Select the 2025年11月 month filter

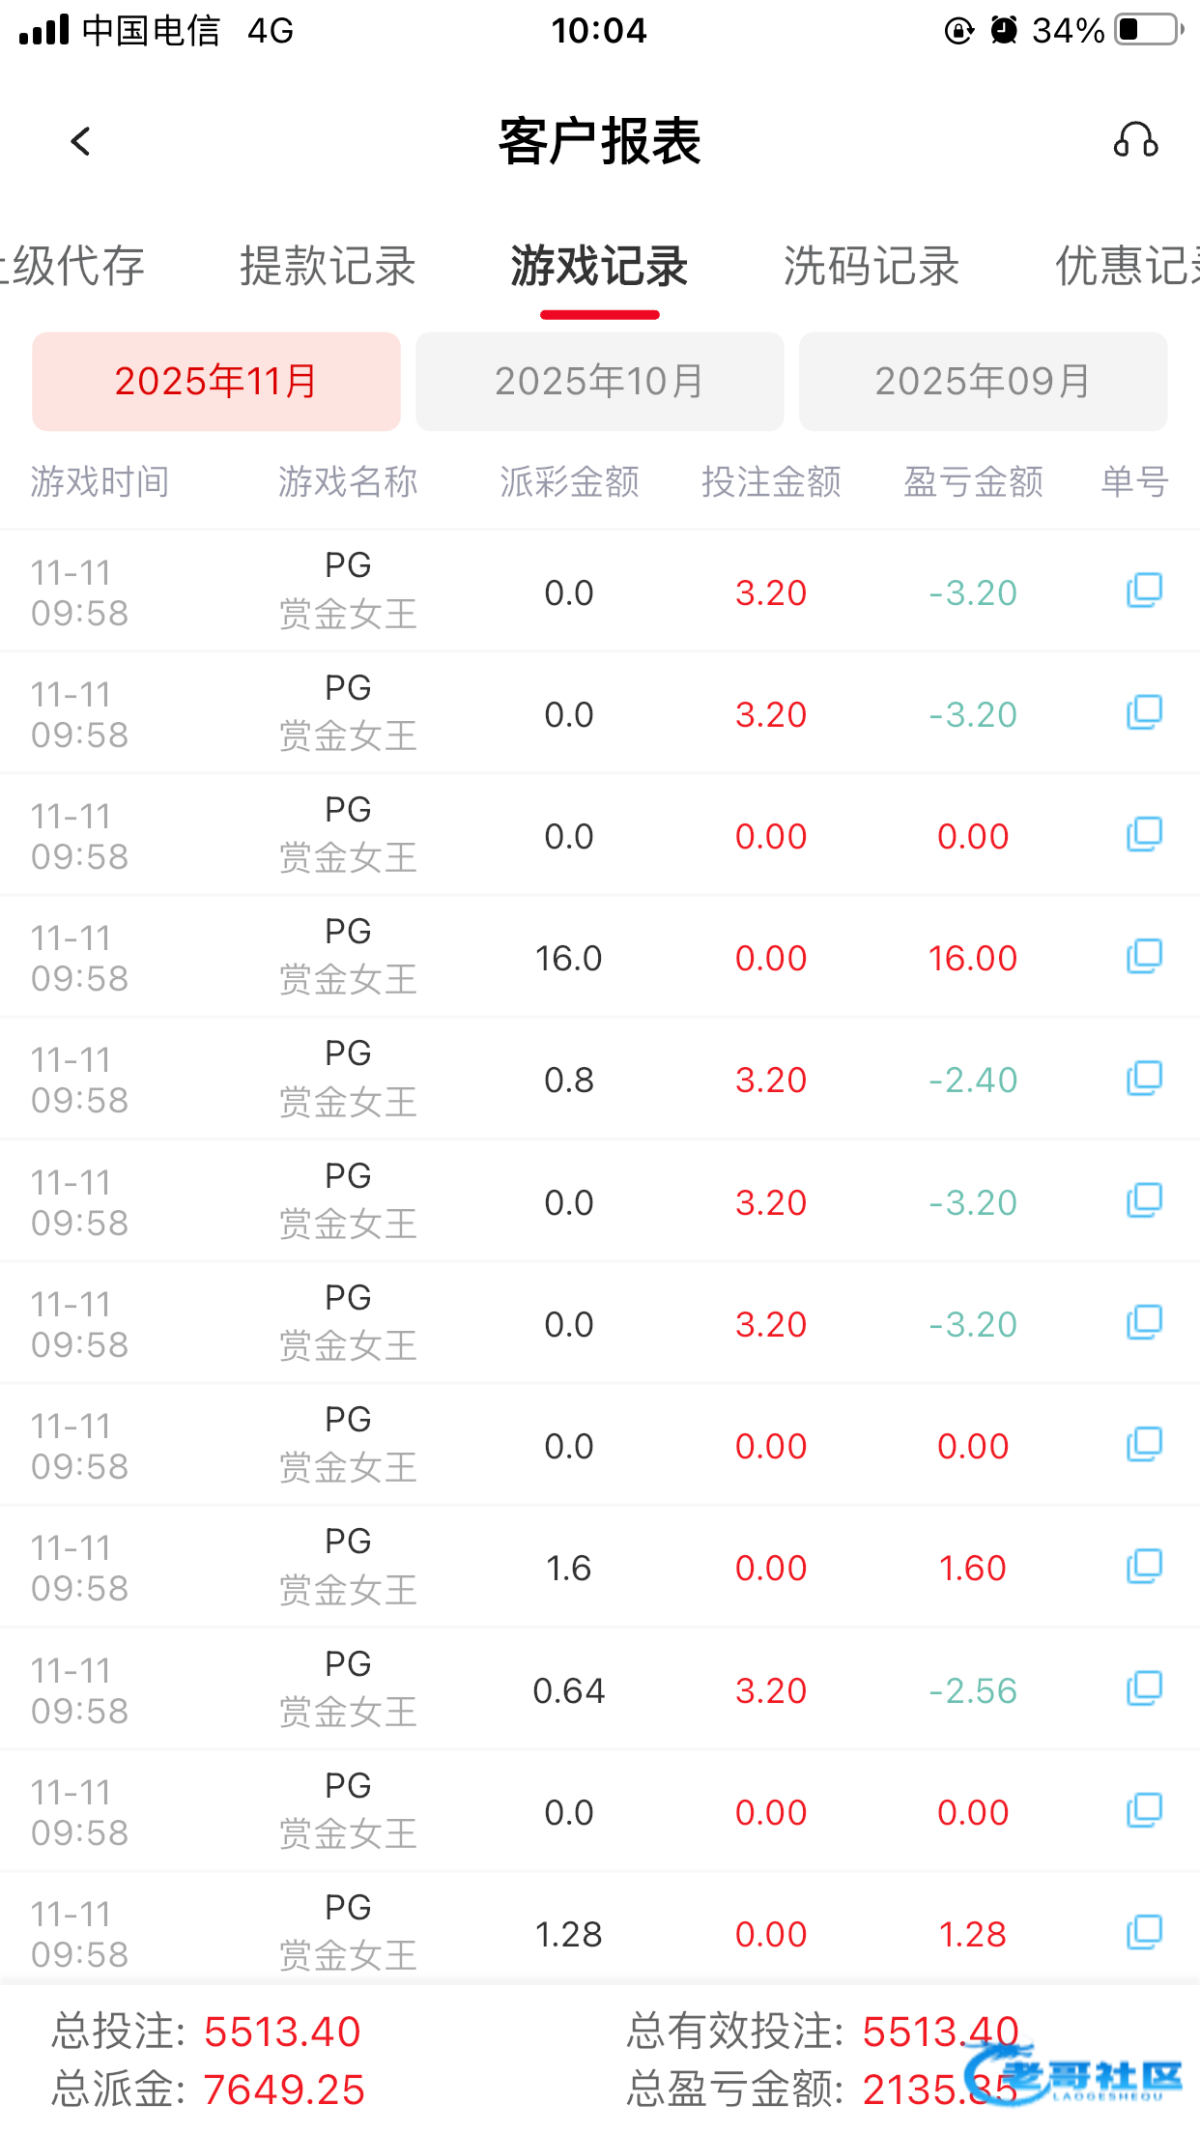point(216,381)
